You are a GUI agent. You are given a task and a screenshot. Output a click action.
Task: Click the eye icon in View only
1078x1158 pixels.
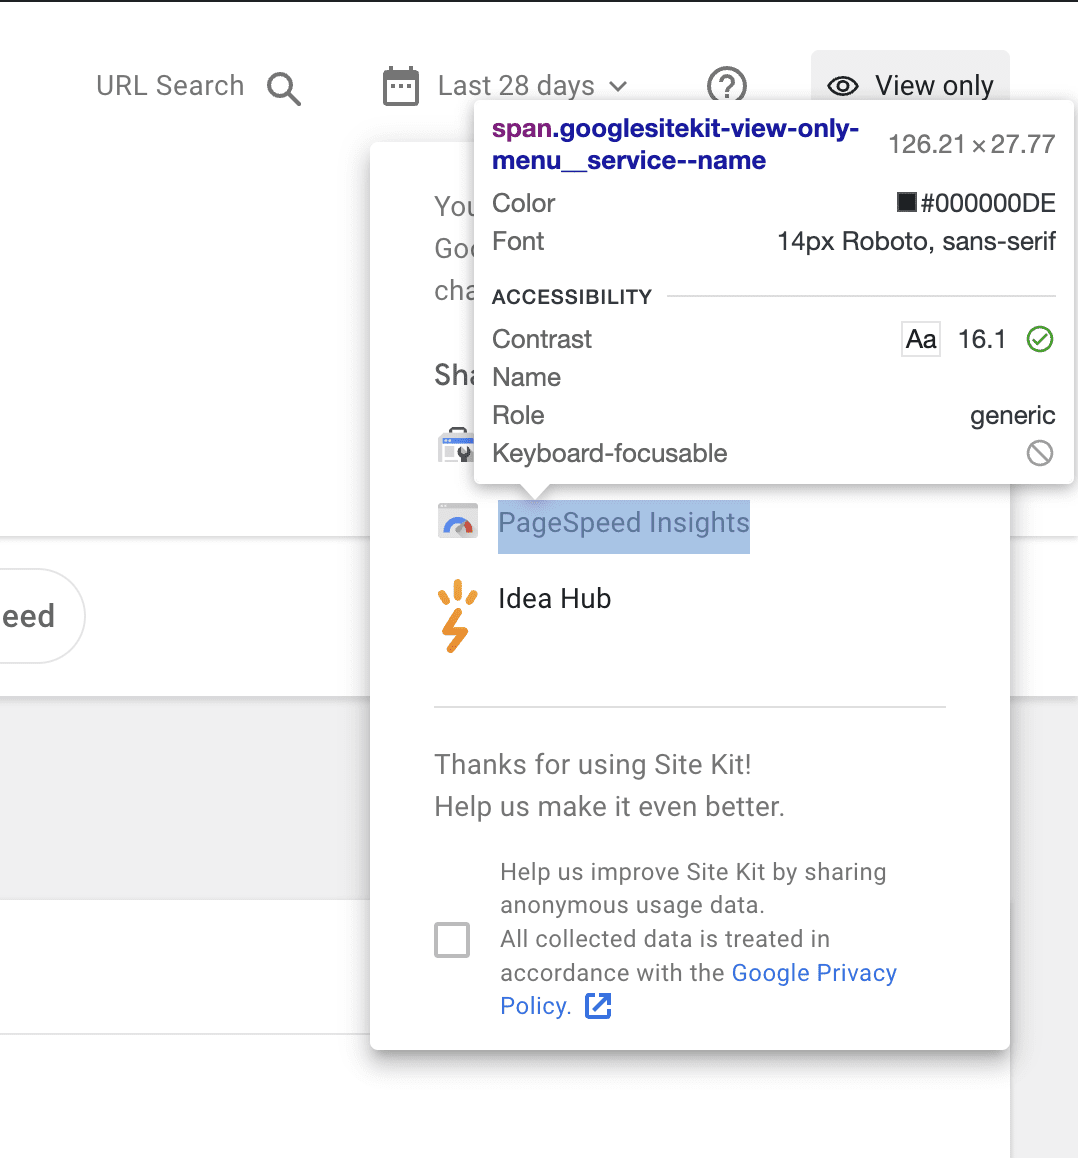point(842,86)
